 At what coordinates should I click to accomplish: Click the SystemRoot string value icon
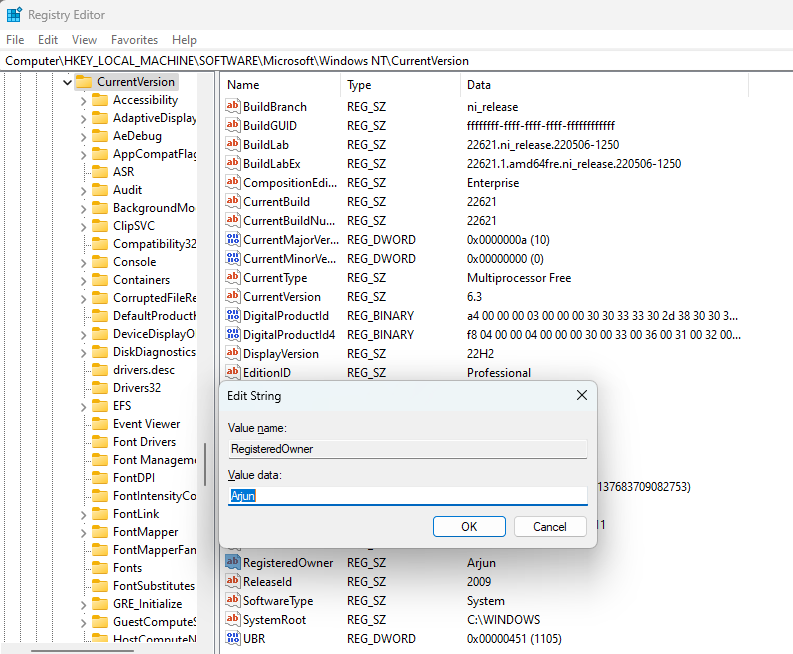coord(233,619)
